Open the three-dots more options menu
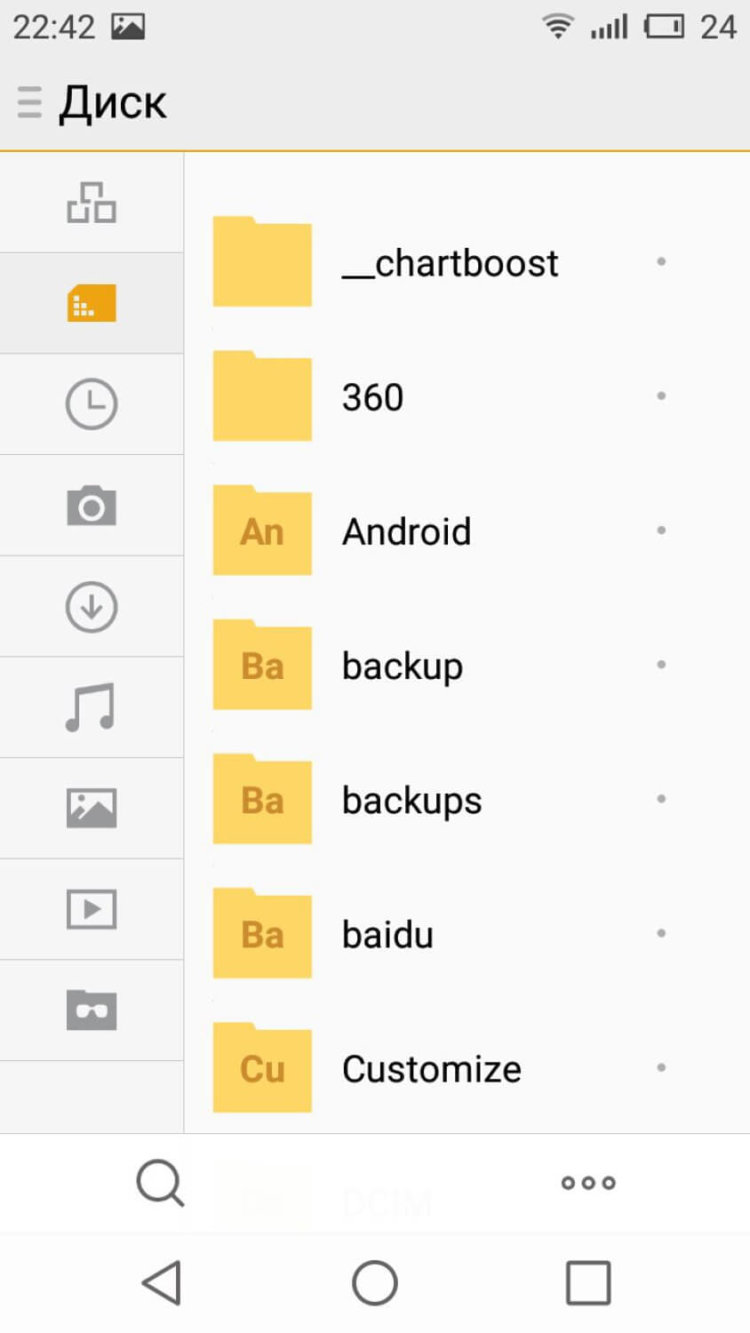This screenshot has width=750, height=1333. click(588, 1183)
